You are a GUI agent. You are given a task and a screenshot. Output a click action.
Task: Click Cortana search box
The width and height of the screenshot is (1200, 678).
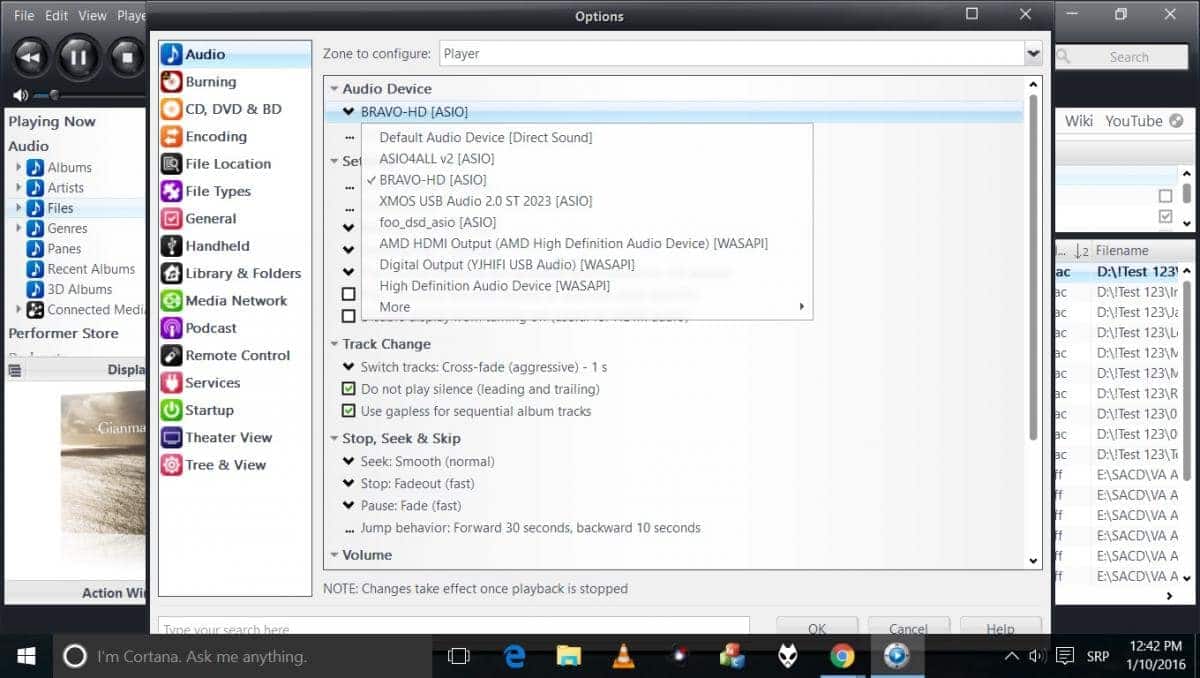tap(243, 656)
